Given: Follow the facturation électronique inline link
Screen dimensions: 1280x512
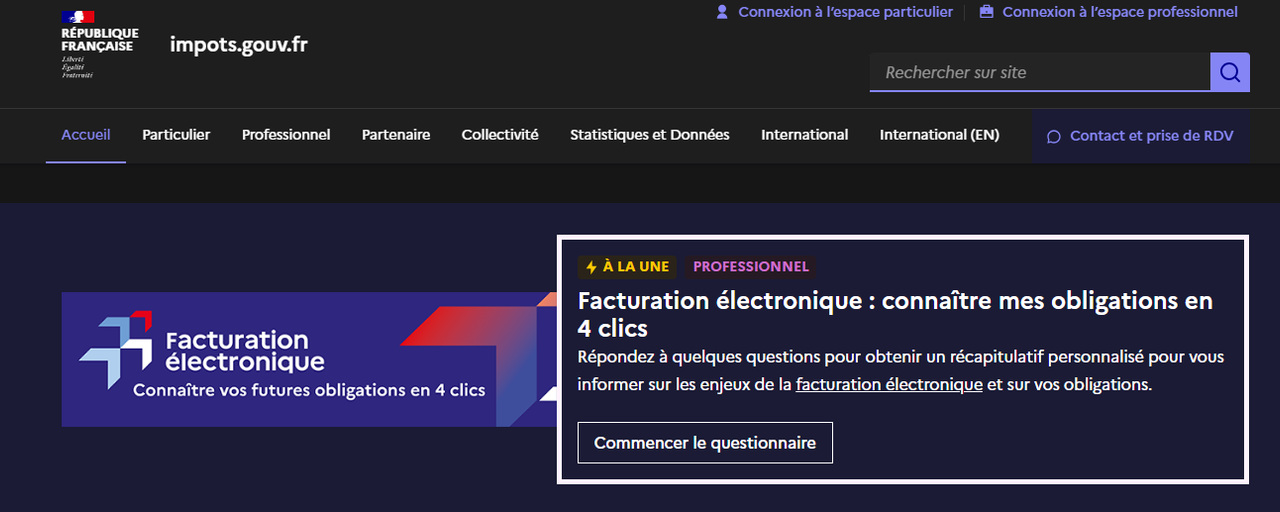Looking at the screenshot, I should (889, 384).
